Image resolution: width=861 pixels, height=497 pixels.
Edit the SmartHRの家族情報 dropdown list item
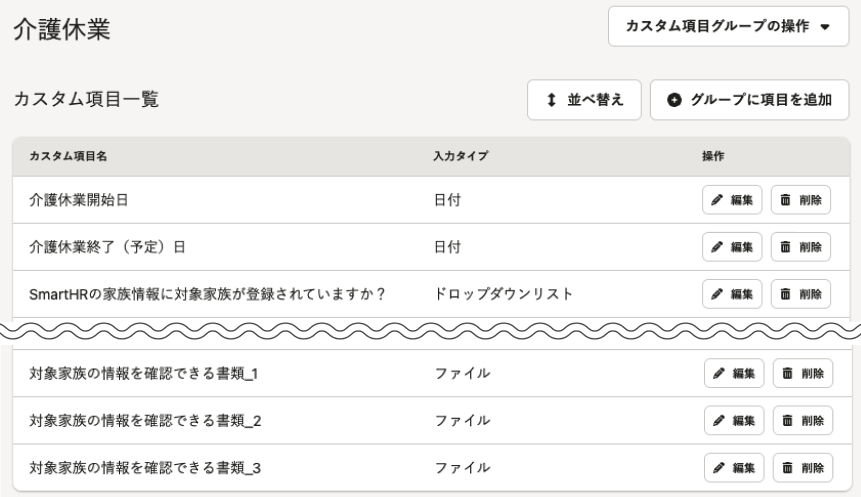732,294
